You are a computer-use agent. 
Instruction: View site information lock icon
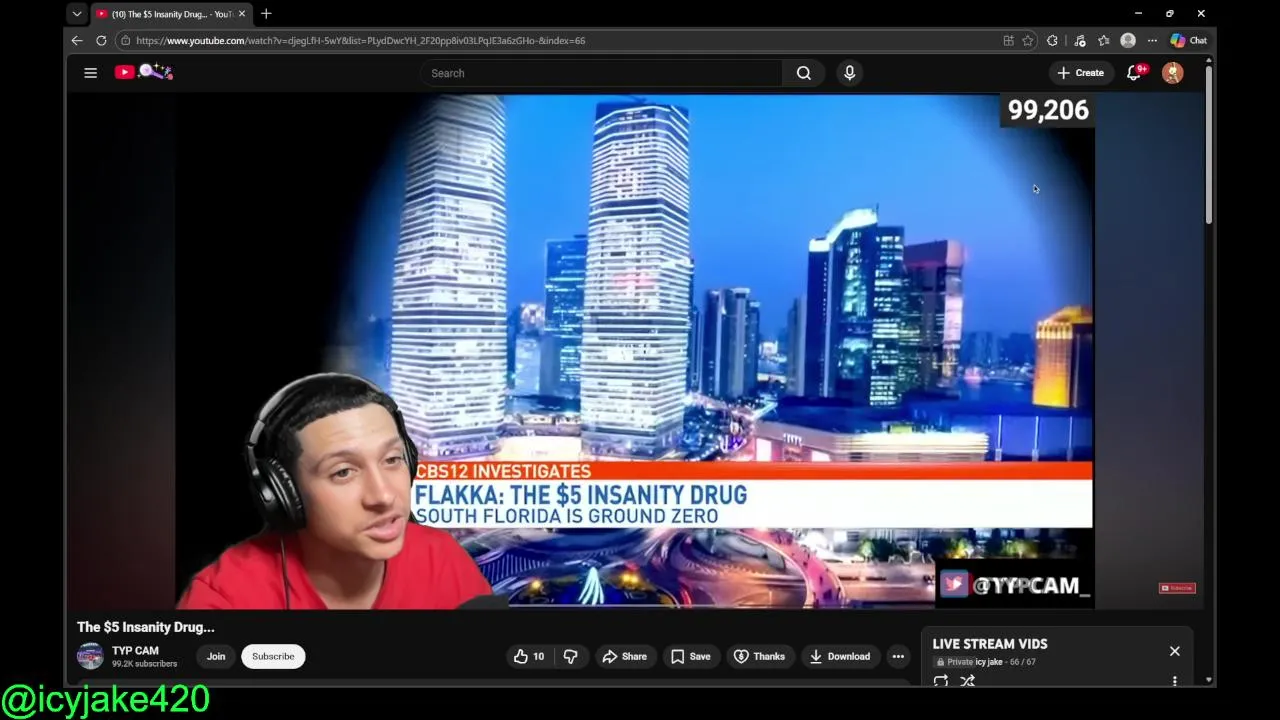125,40
